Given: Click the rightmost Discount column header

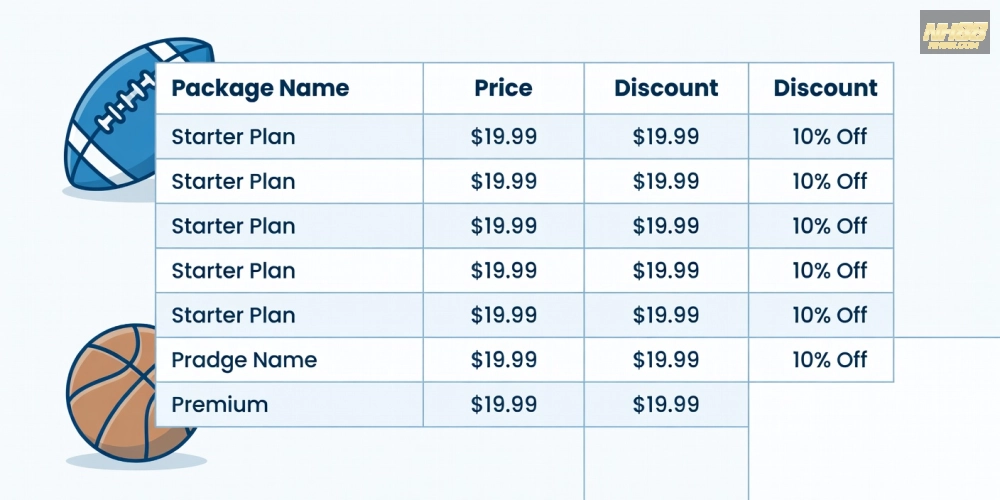Looking at the screenshot, I should (825, 88).
